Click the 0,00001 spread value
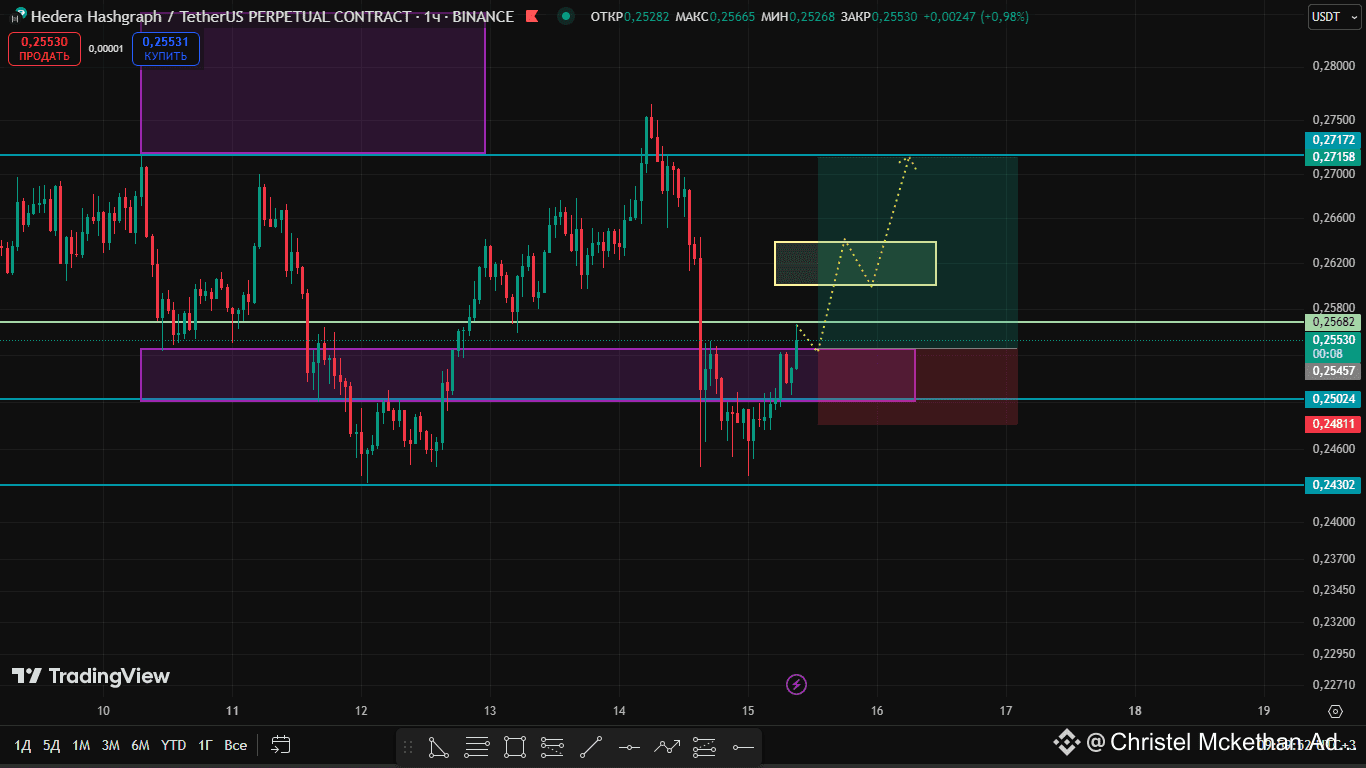 click(106, 48)
